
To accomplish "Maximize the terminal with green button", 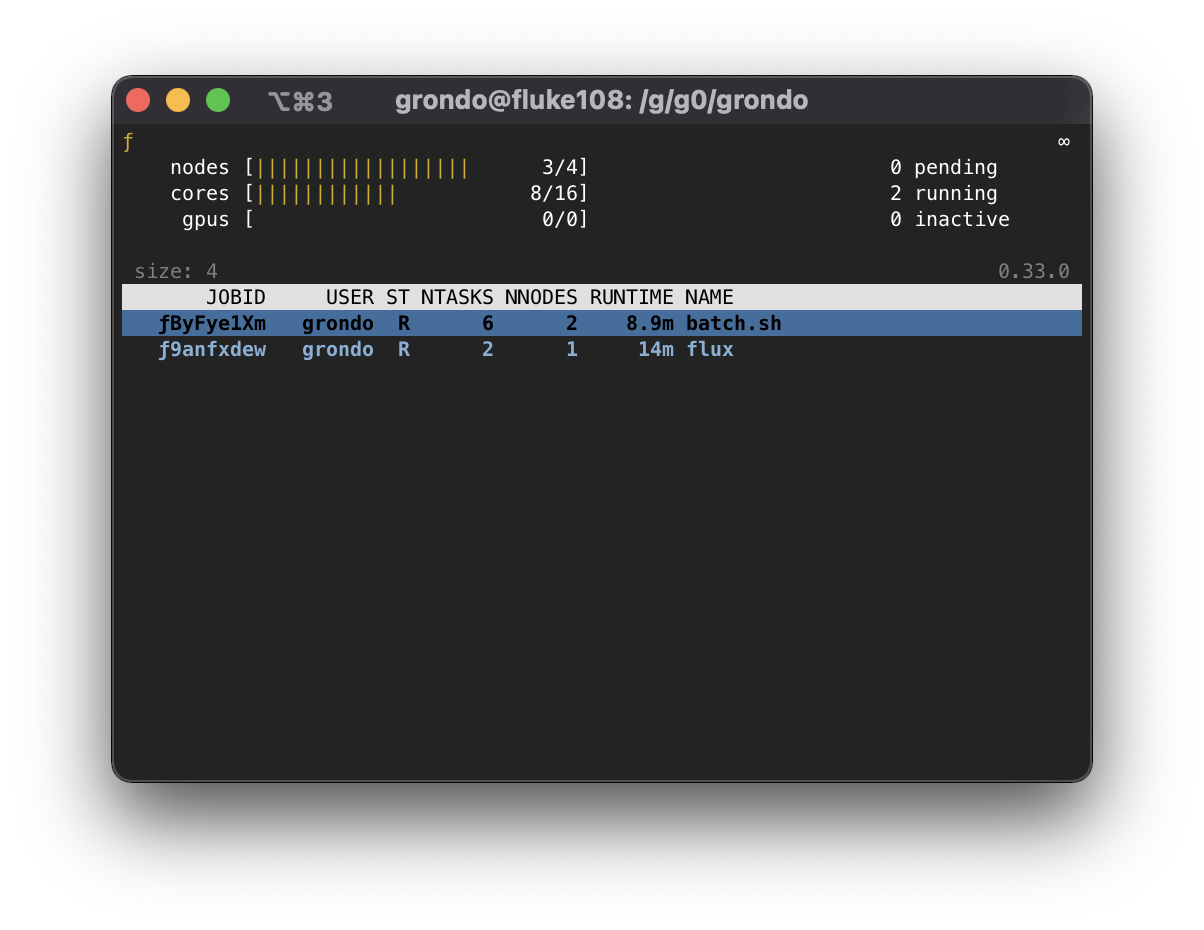I will [218, 100].
